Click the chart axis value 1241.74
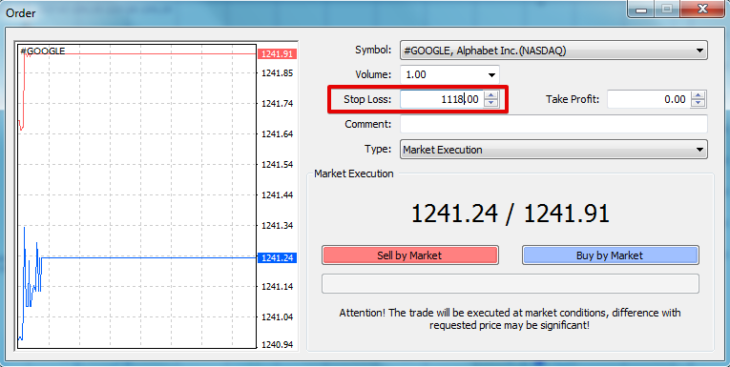This screenshot has width=730, height=367. pyautogui.click(x=277, y=104)
